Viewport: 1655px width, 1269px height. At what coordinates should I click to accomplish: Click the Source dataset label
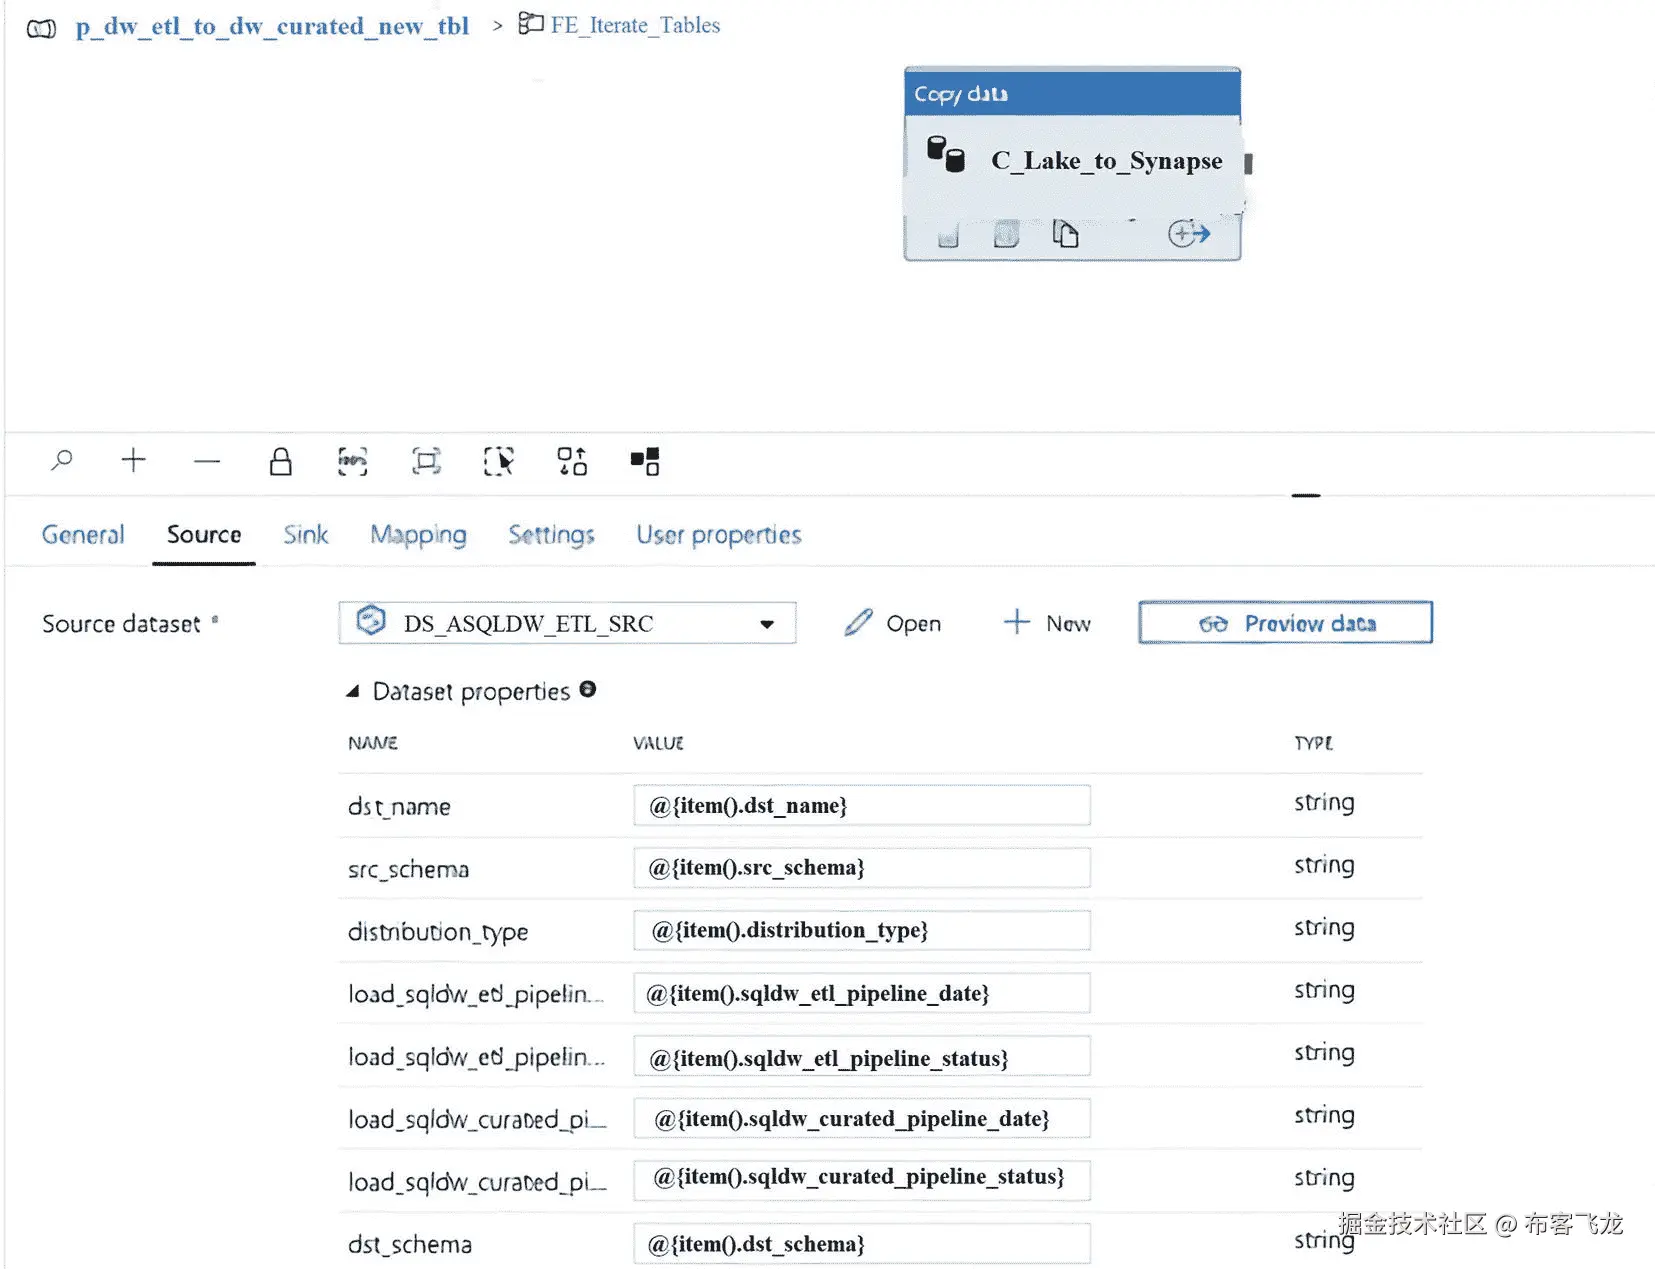tap(121, 624)
